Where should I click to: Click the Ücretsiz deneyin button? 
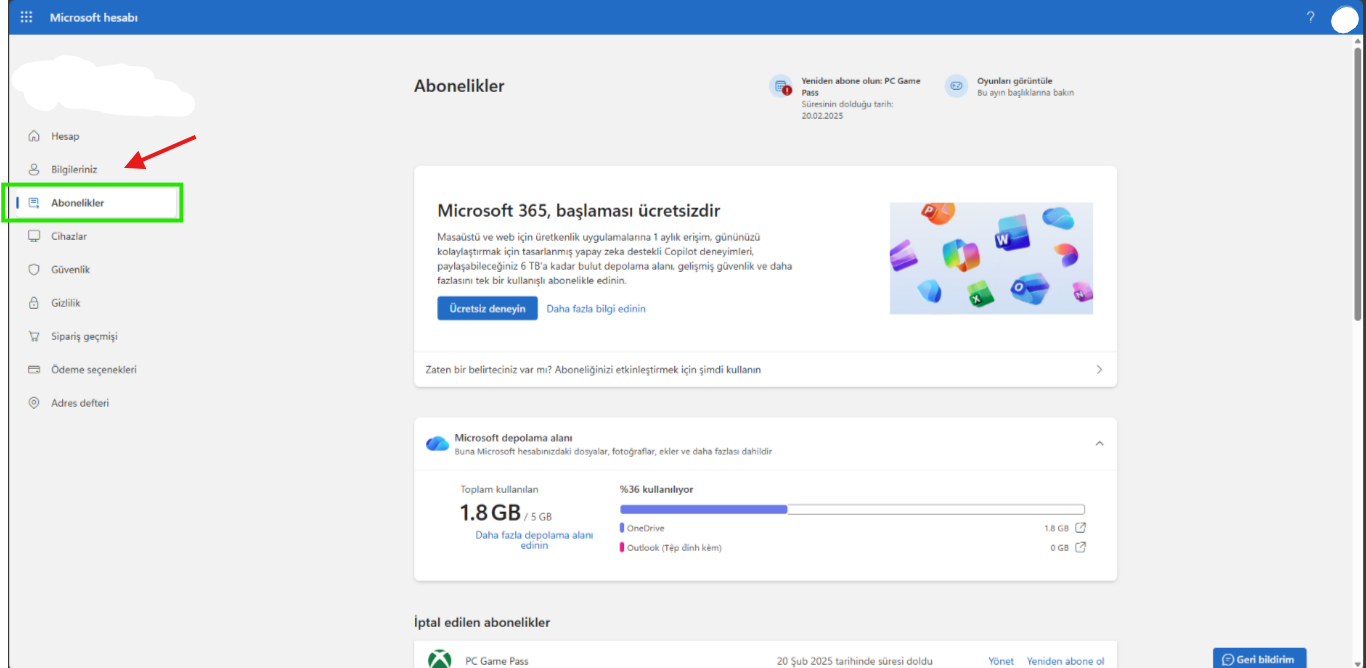487,308
